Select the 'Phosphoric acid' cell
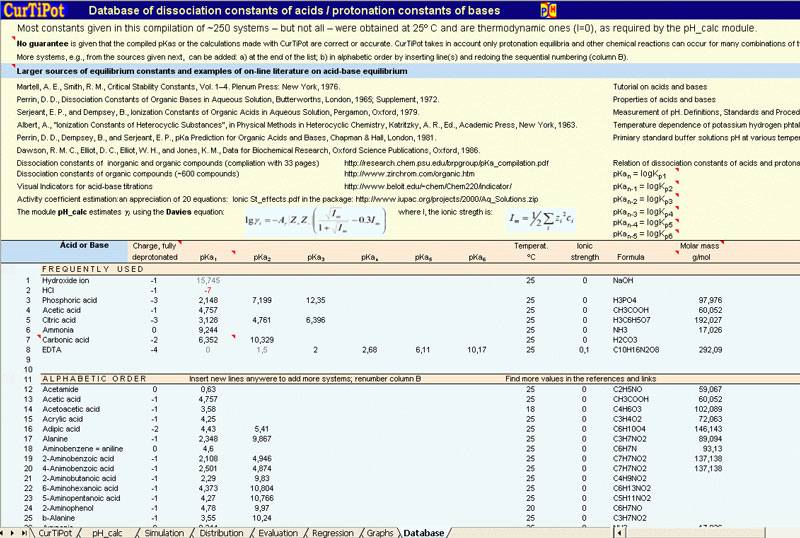The width and height of the screenshot is (800, 538). 69,301
